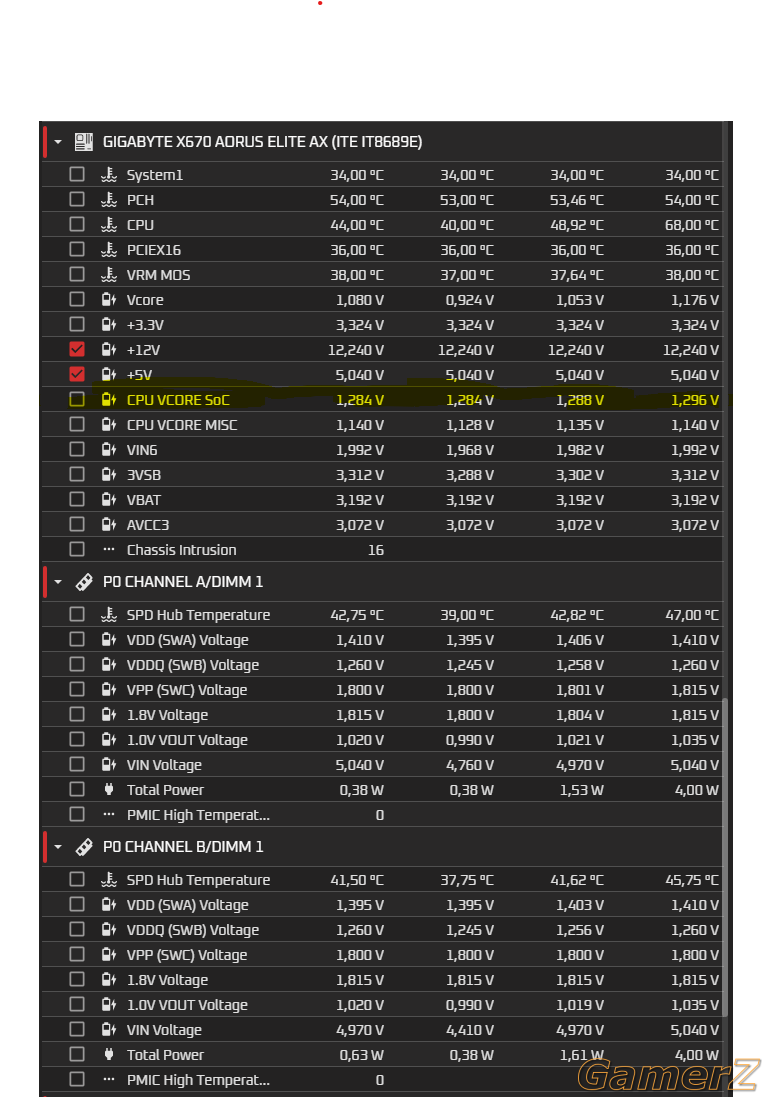Click the memory module icon for Channel B/DIMM 1

coord(84,847)
